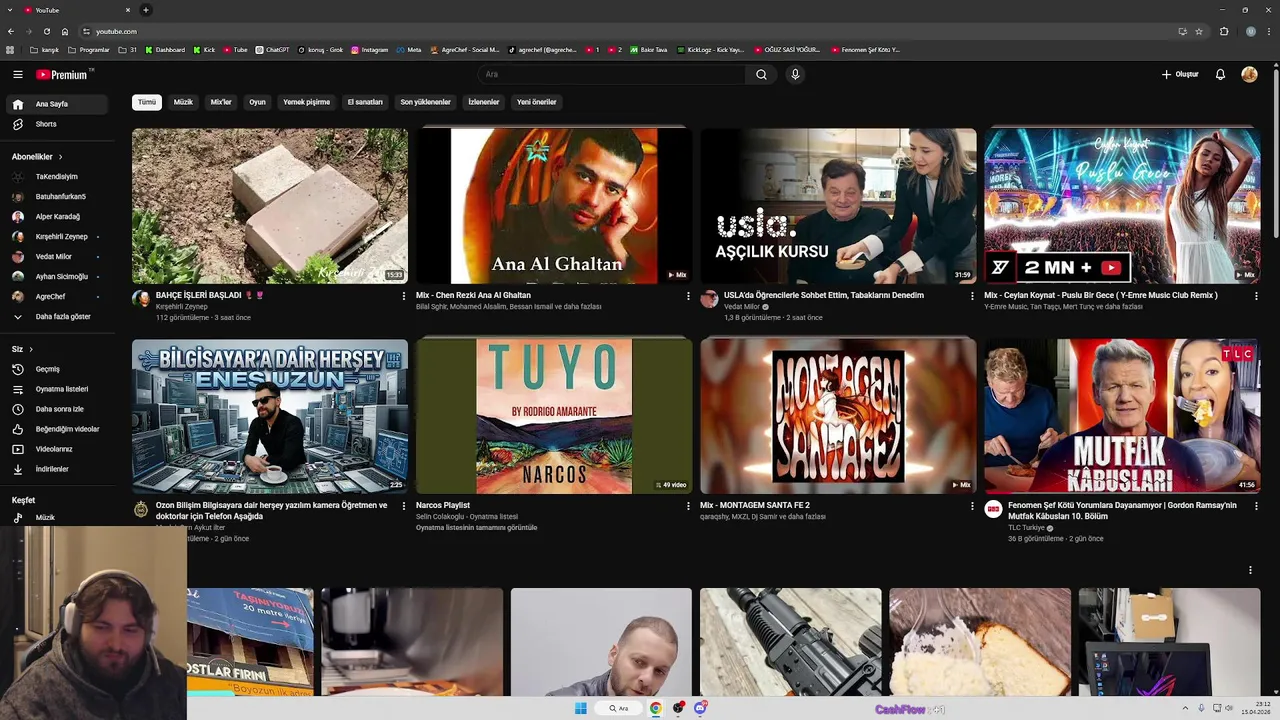Open Shorts from the sidebar
The height and width of the screenshot is (720, 1280).
coord(56,124)
